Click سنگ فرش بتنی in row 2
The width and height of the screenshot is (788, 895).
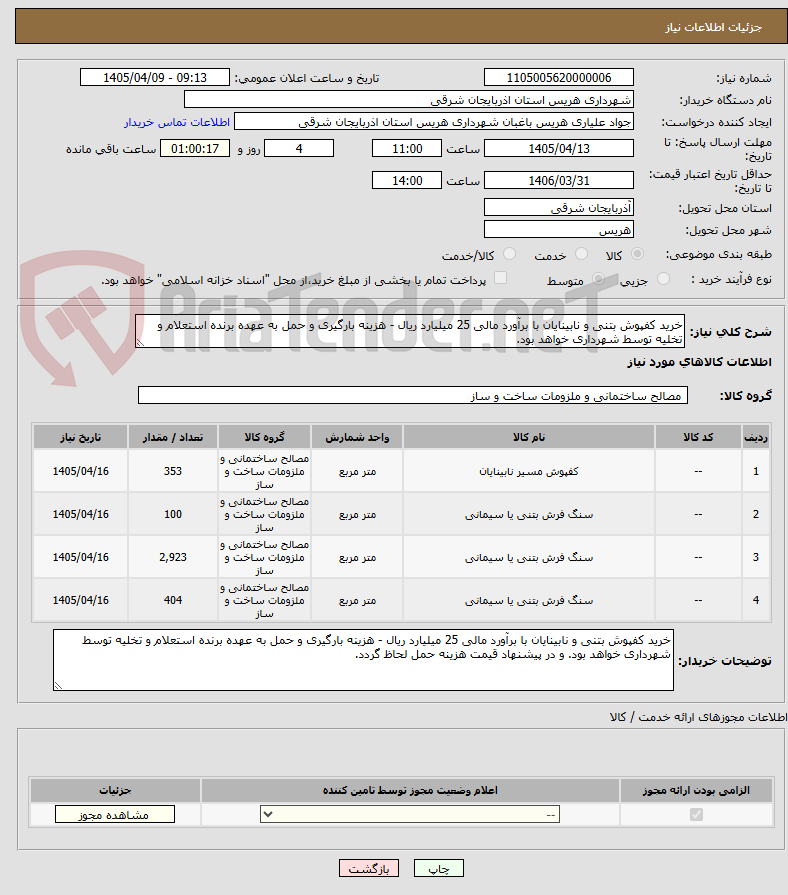pyautogui.click(x=528, y=515)
